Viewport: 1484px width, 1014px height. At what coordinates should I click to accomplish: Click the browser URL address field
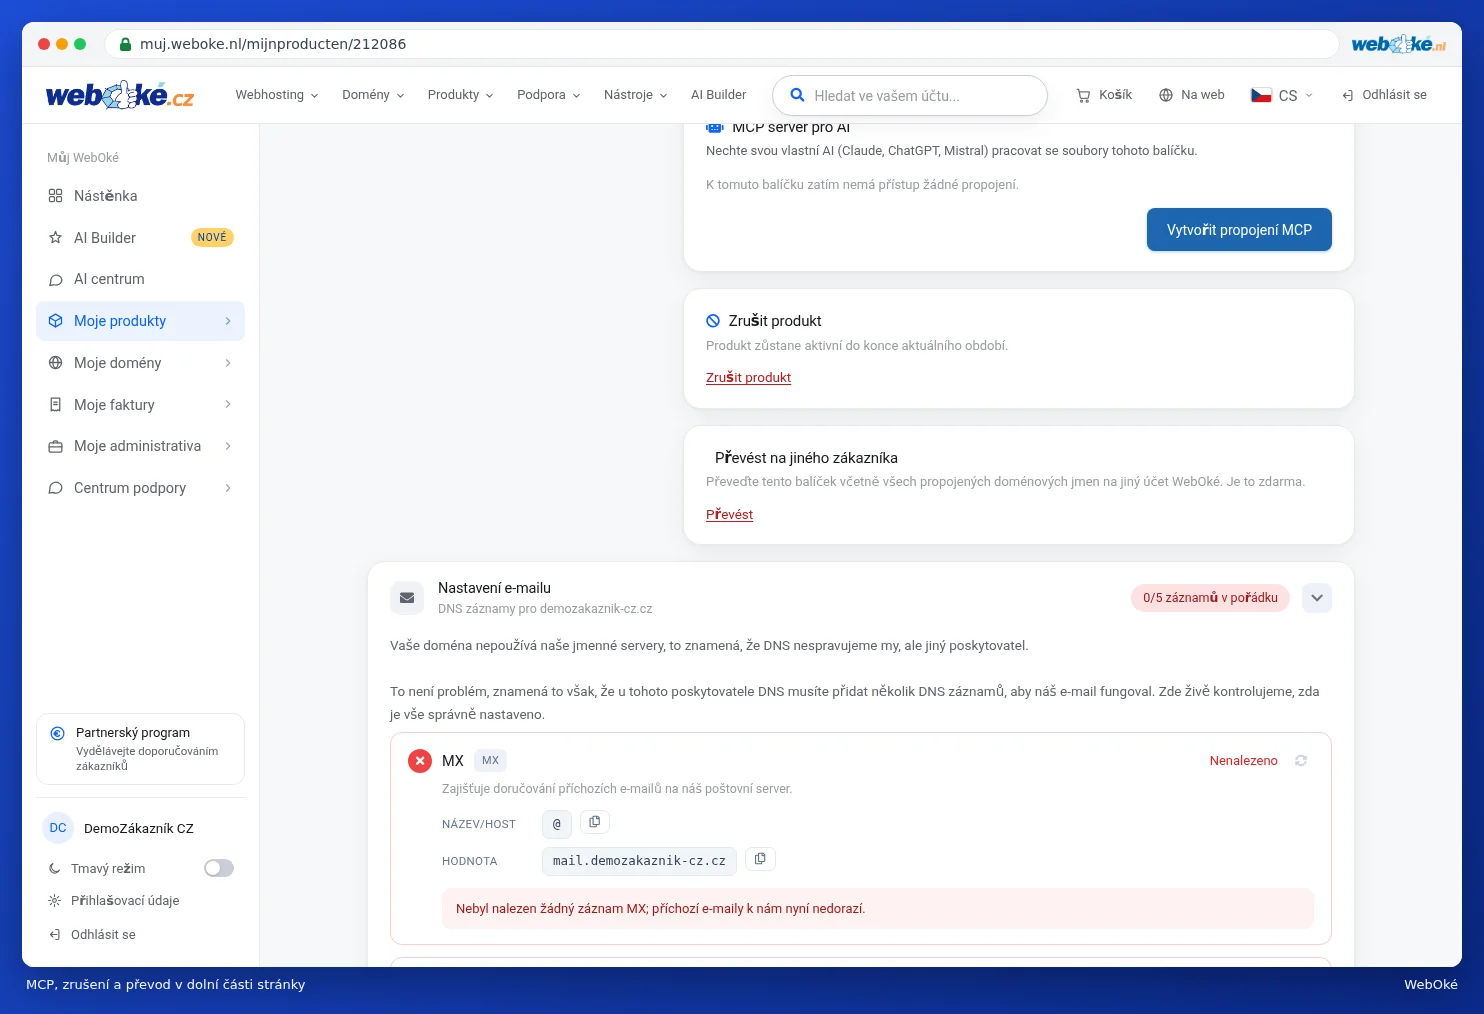pyautogui.click(x=721, y=44)
